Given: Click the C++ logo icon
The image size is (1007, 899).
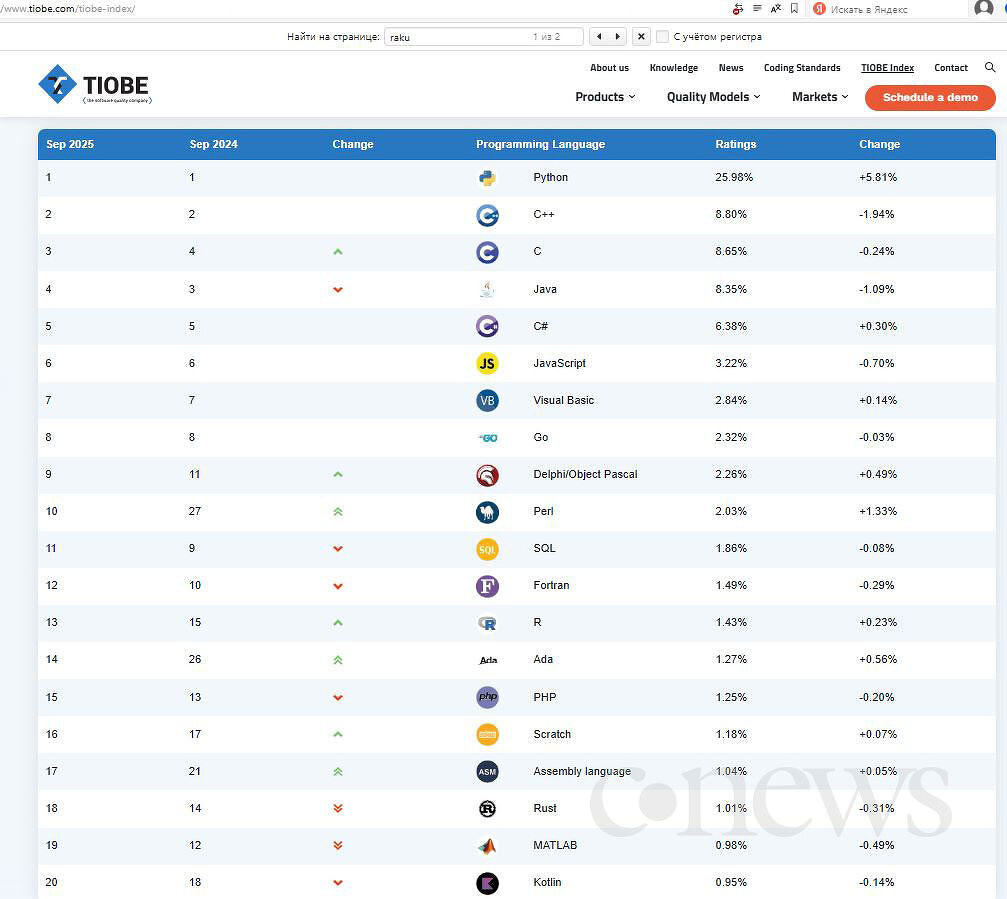Looking at the screenshot, I should 487,215.
